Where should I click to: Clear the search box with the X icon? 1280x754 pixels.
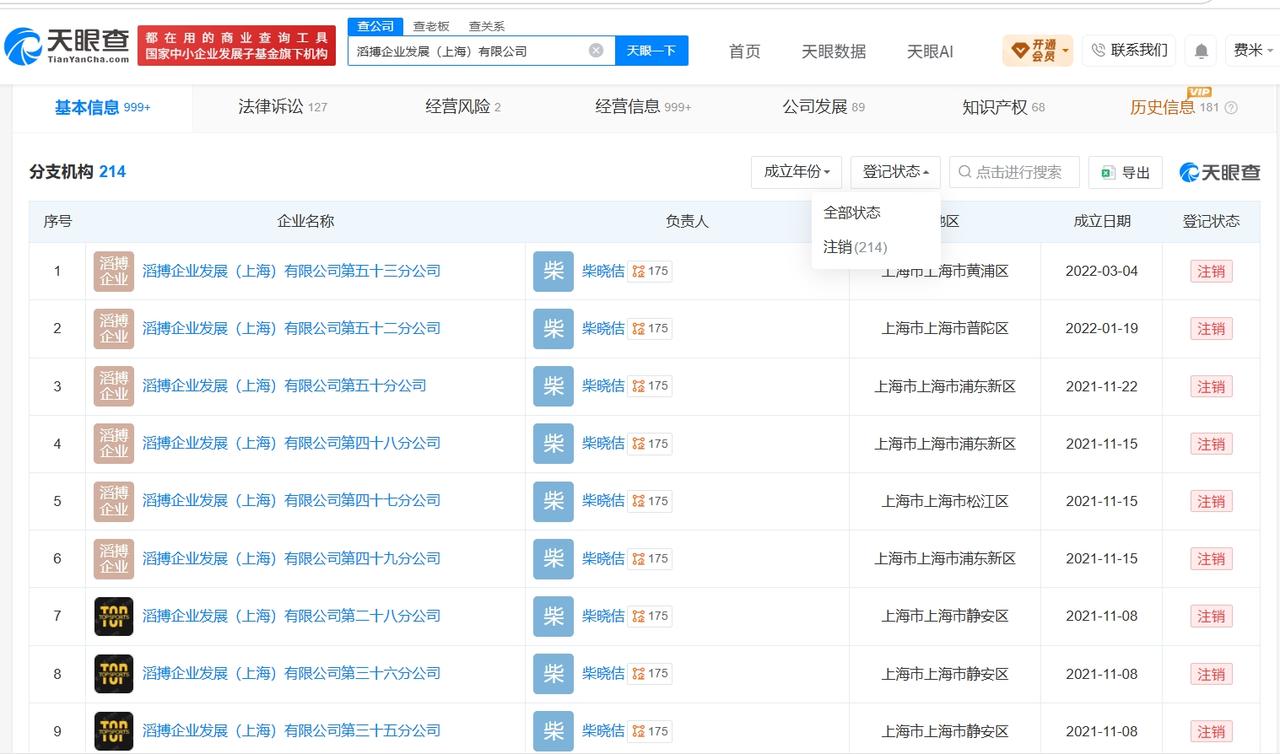pos(596,50)
